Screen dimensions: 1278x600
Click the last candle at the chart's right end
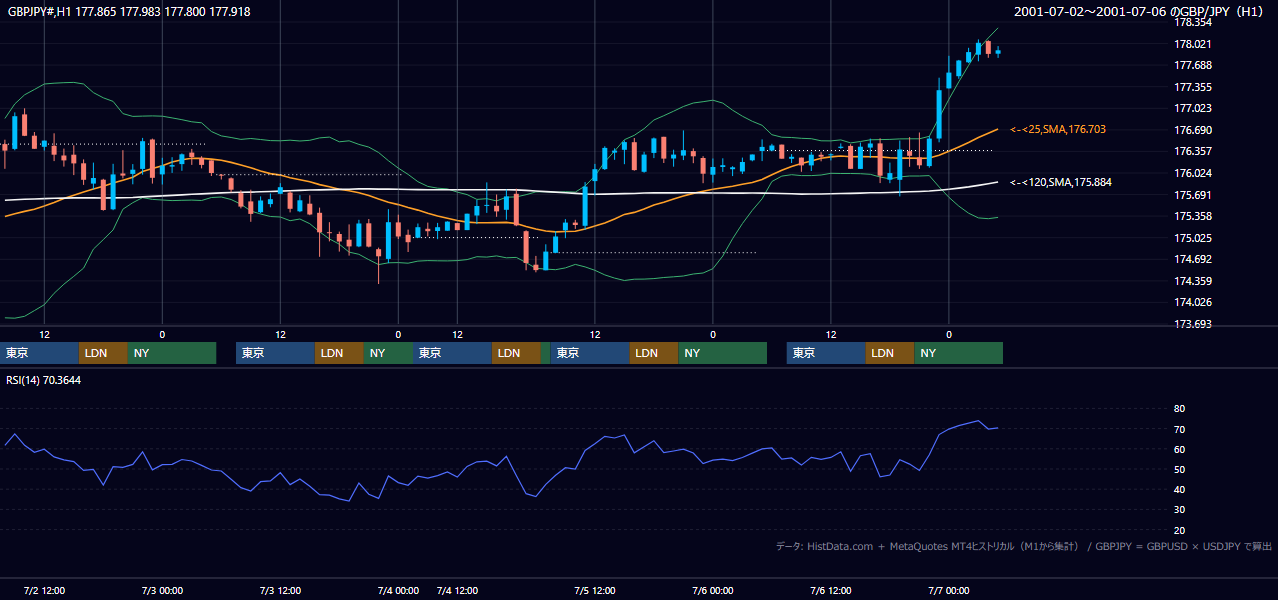click(x=998, y=52)
